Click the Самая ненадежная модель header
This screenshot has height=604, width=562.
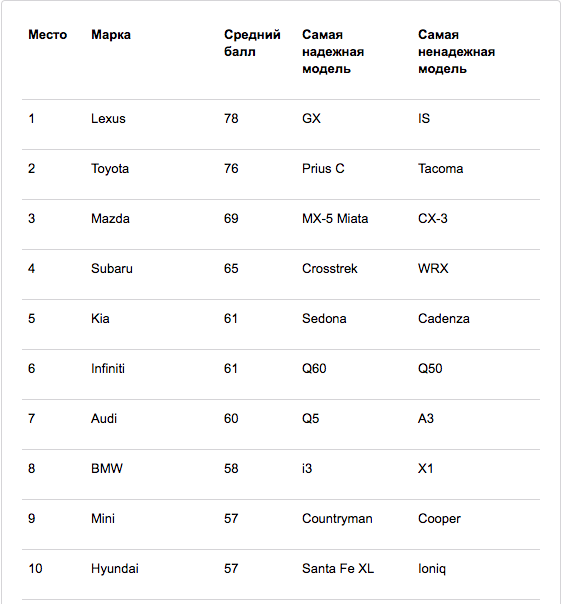[x=456, y=52]
